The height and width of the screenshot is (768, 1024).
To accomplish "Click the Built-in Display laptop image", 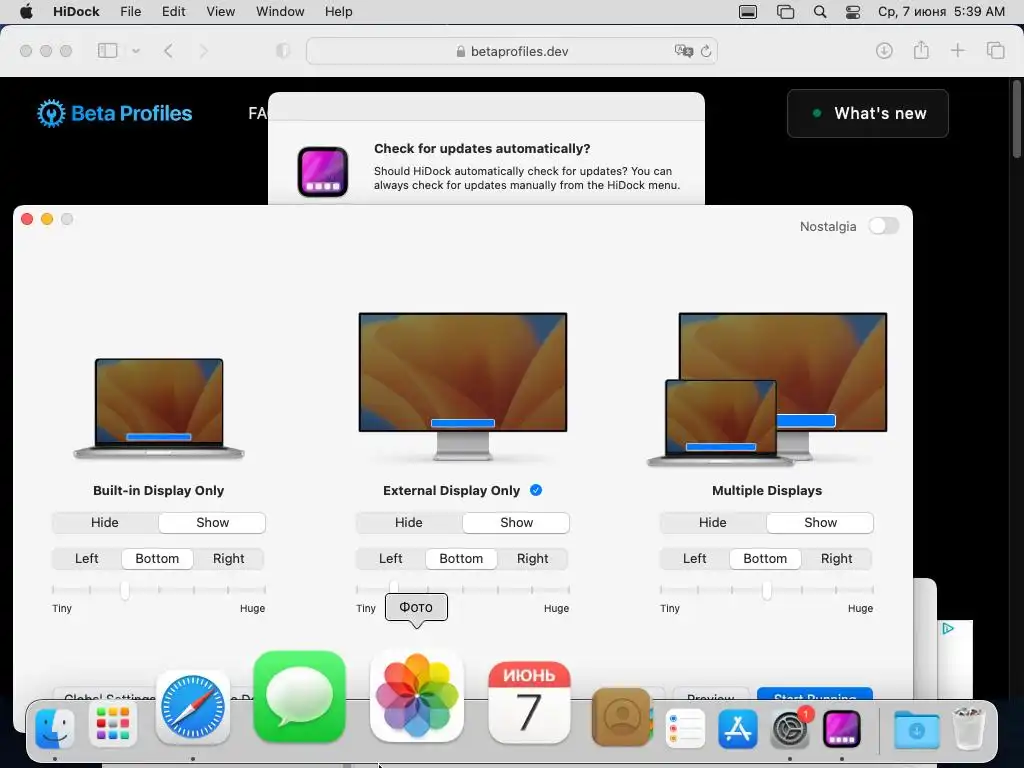I will click(159, 408).
